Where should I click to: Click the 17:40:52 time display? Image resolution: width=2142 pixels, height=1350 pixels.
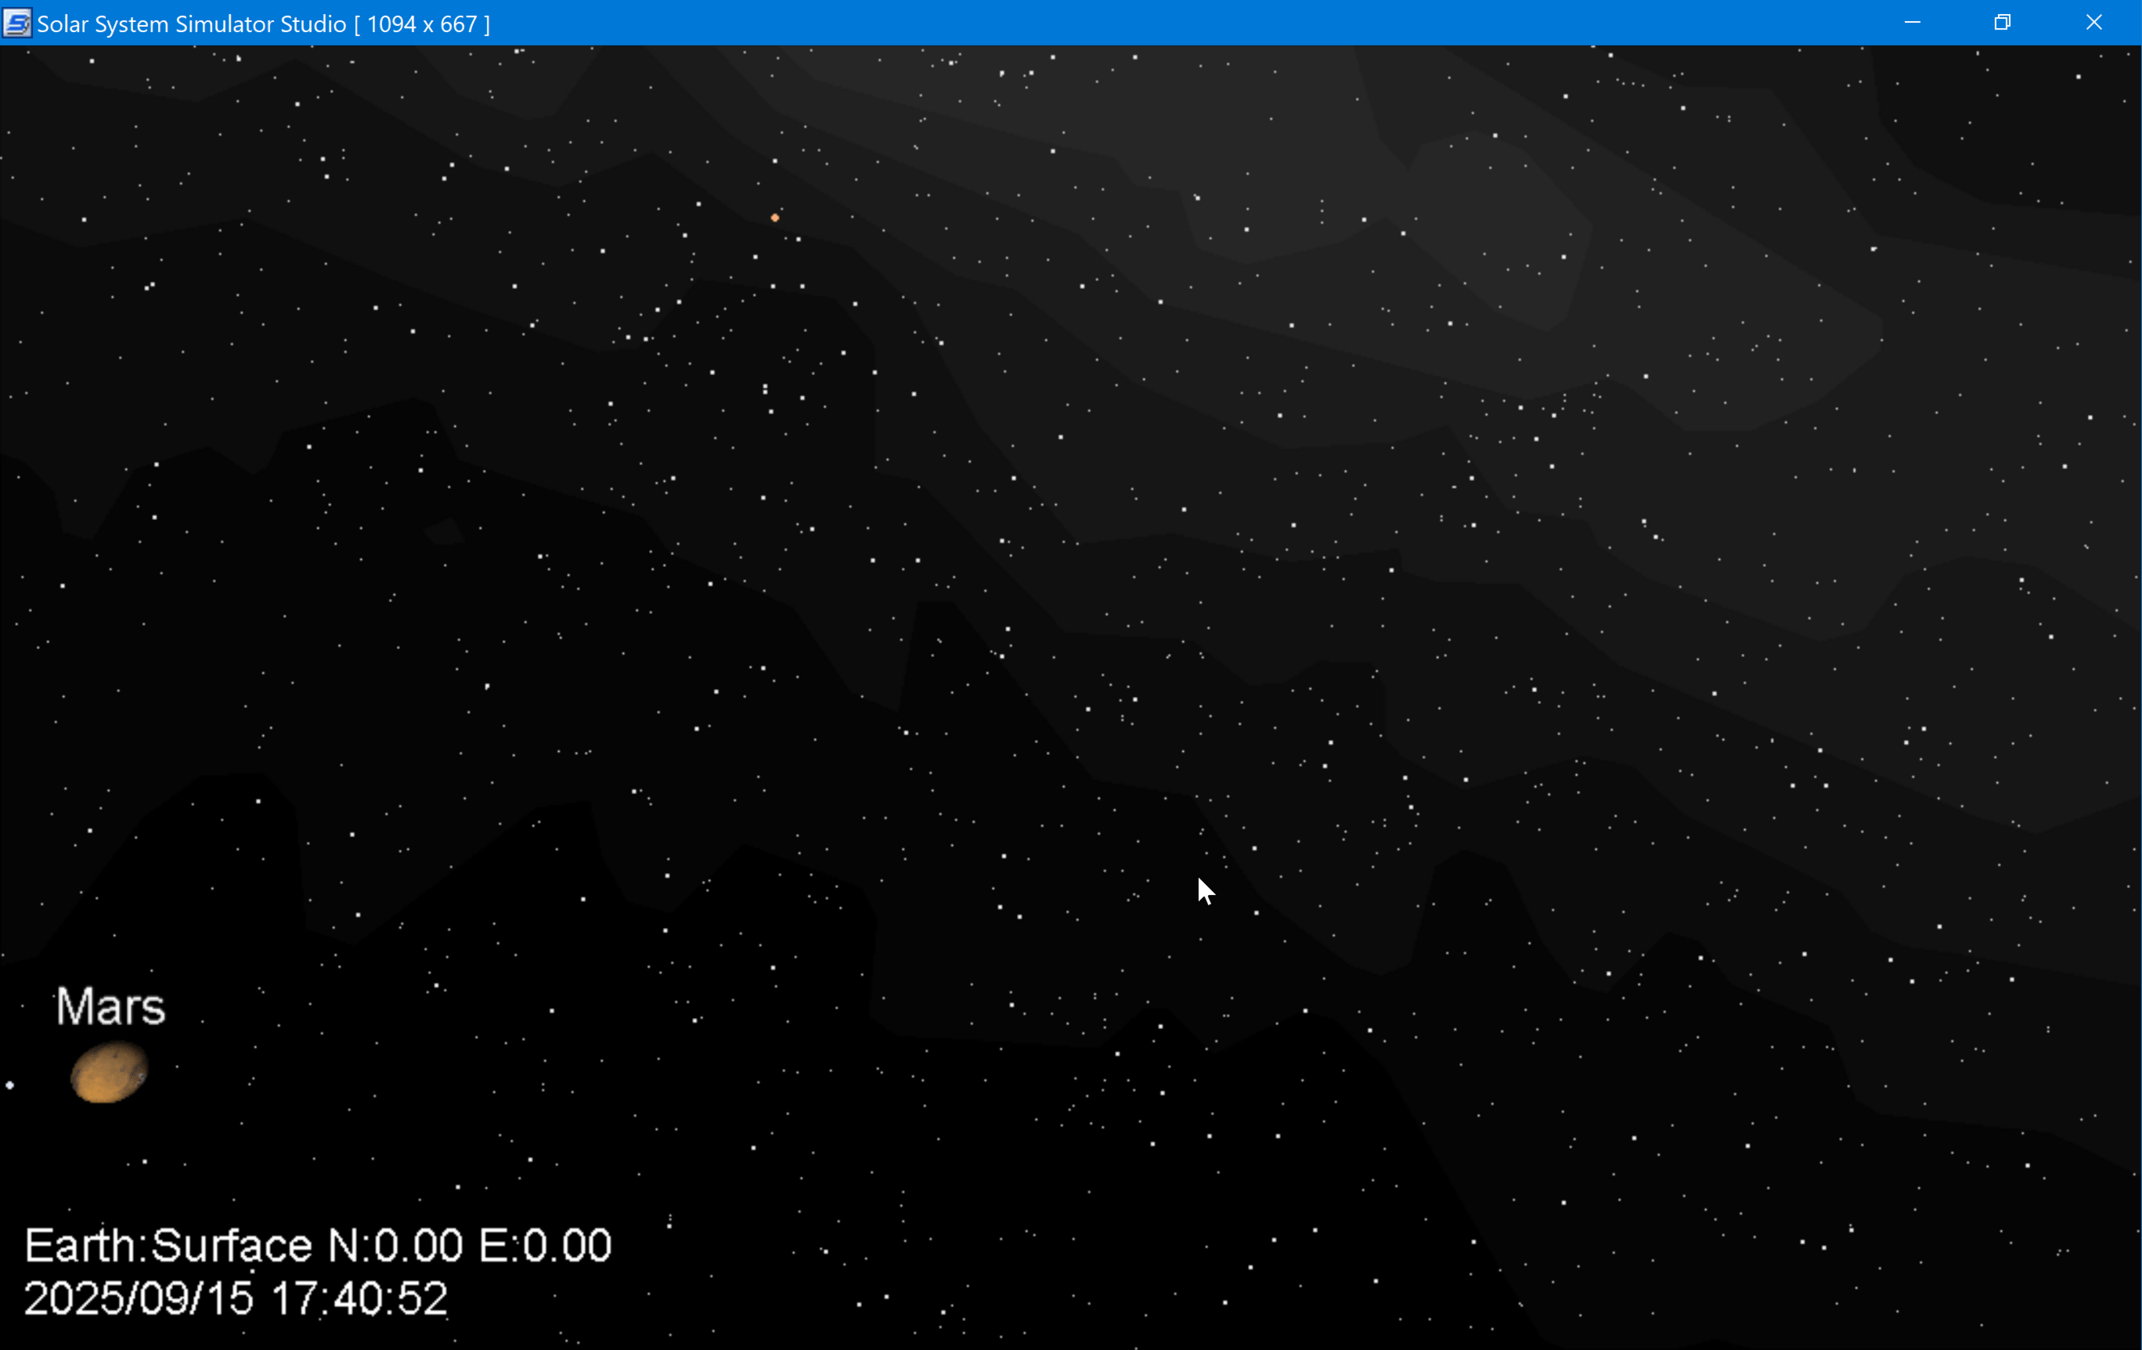360,1299
